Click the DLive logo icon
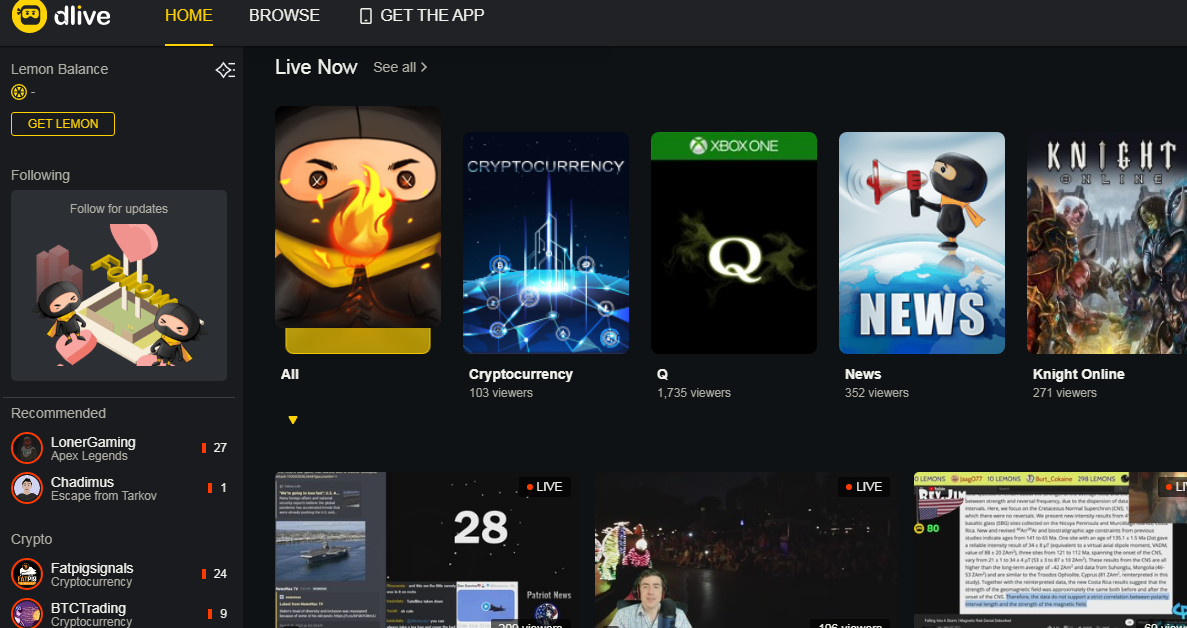 [30, 17]
